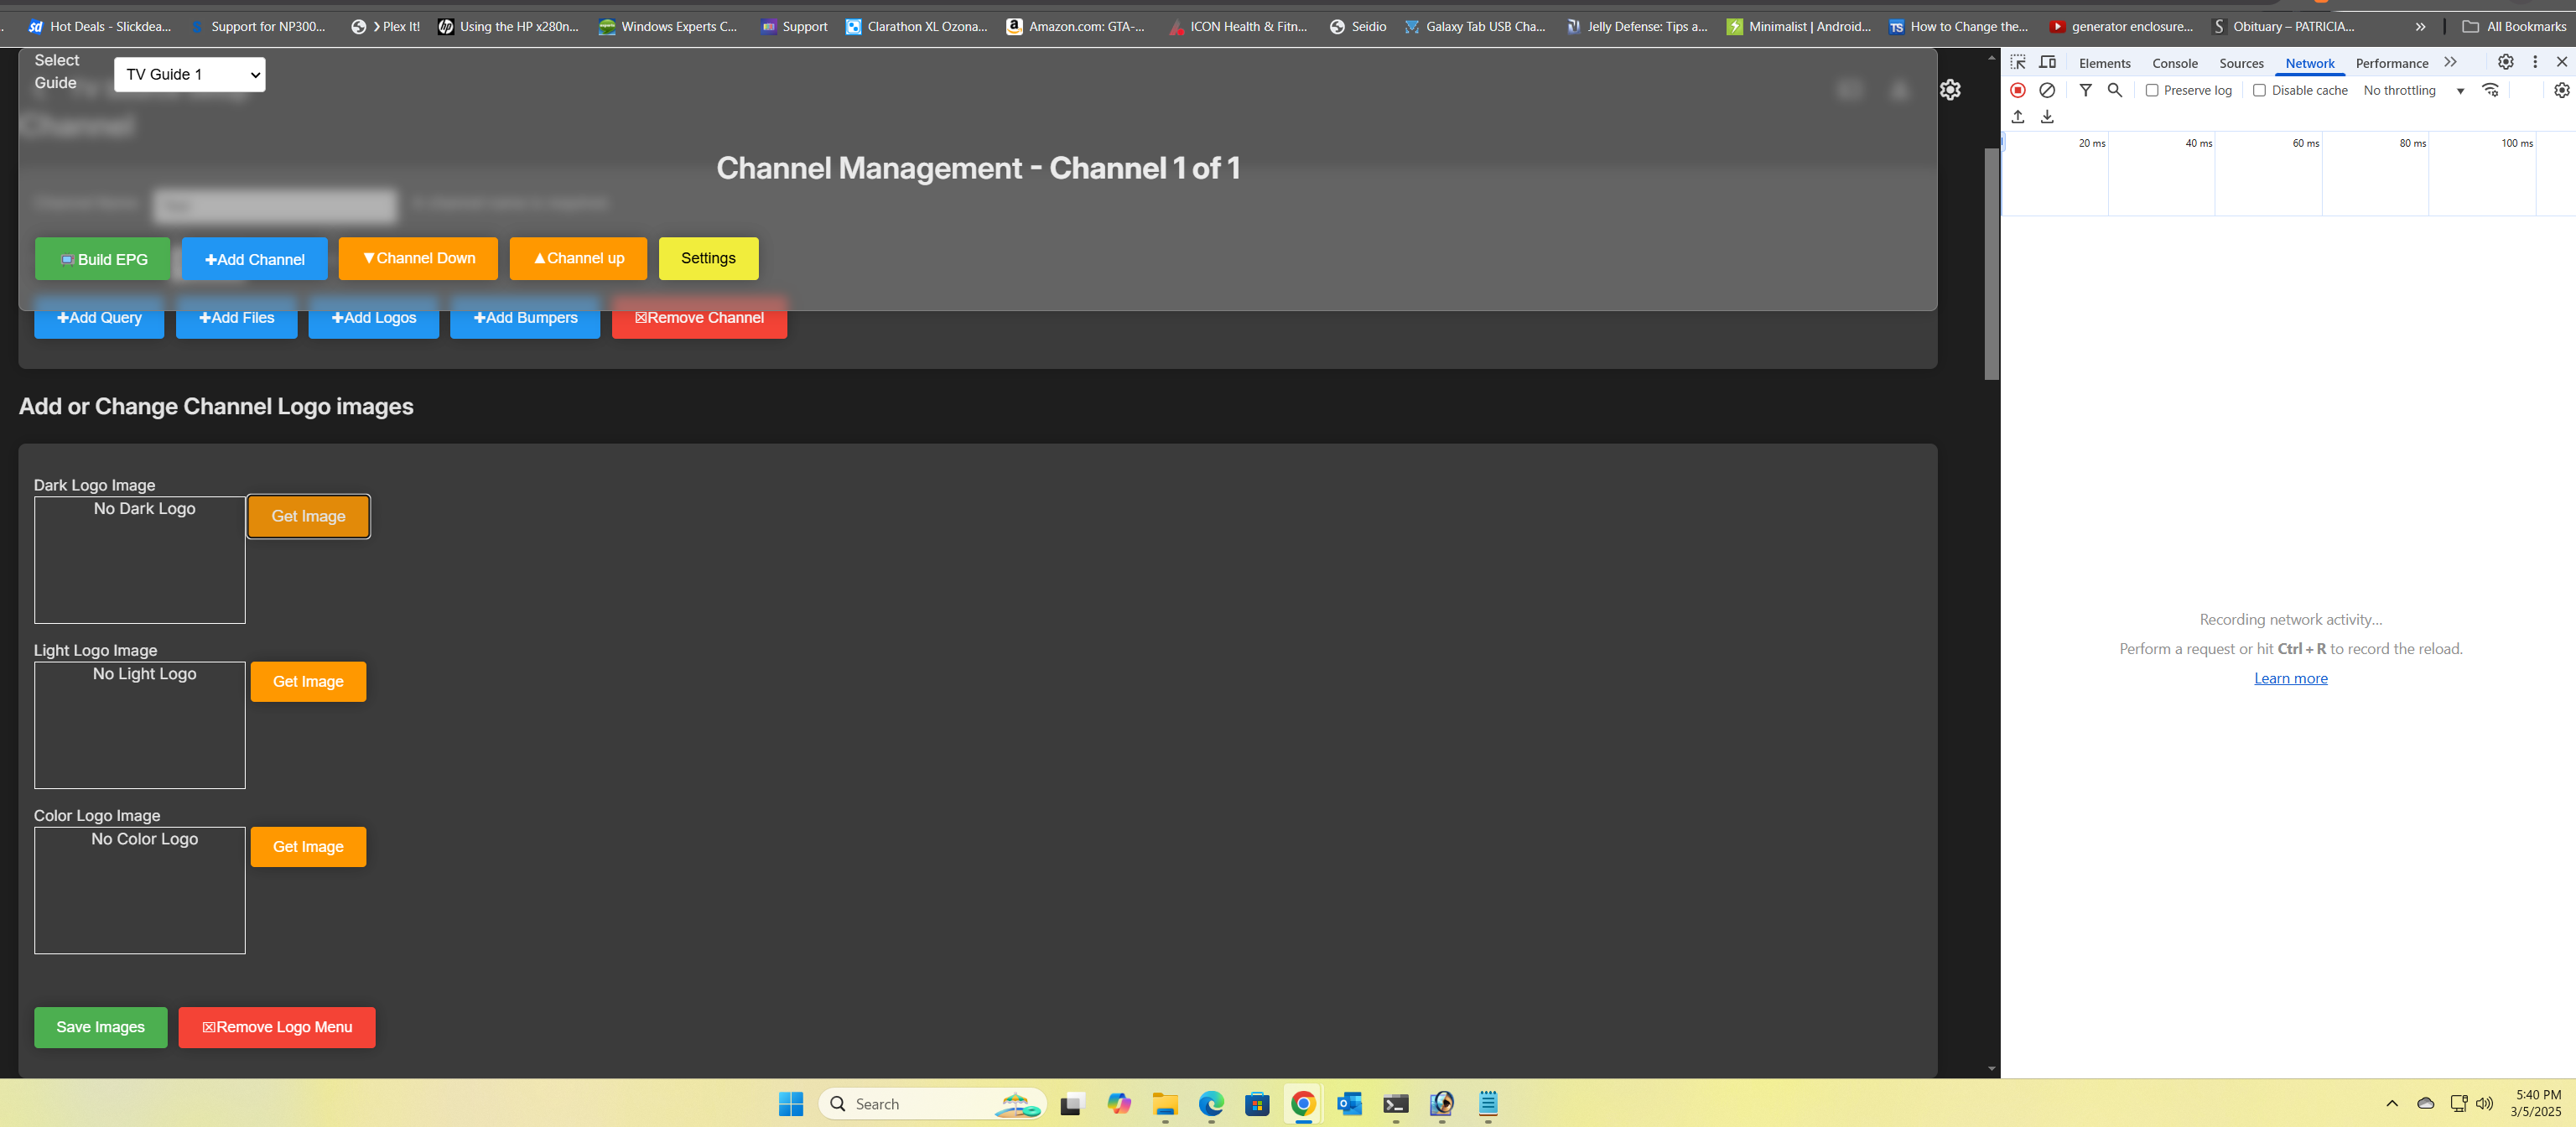The width and height of the screenshot is (2576, 1127).
Task: Click Get Image for the Light Logo
Action: (x=308, y=682)
